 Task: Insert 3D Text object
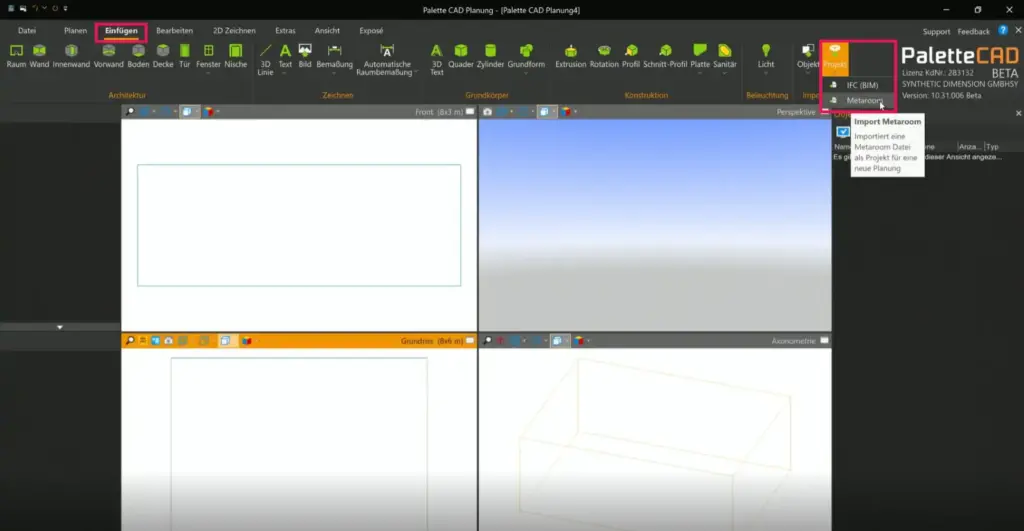436,59
